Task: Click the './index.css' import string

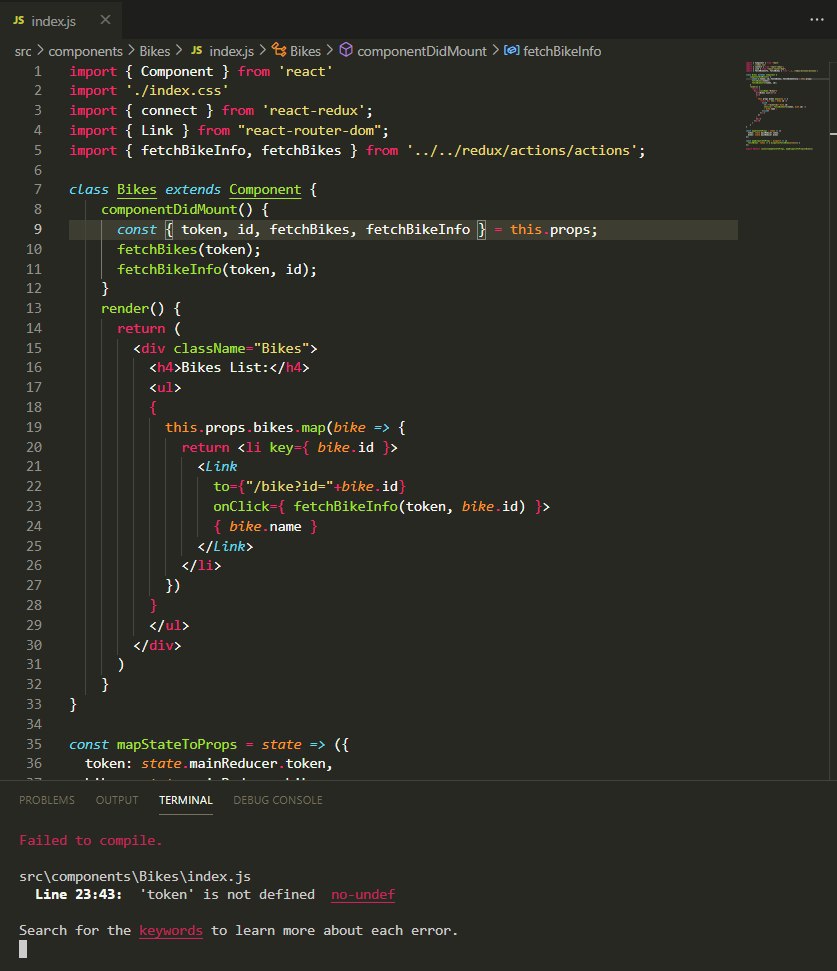Action: click(178, 91)
